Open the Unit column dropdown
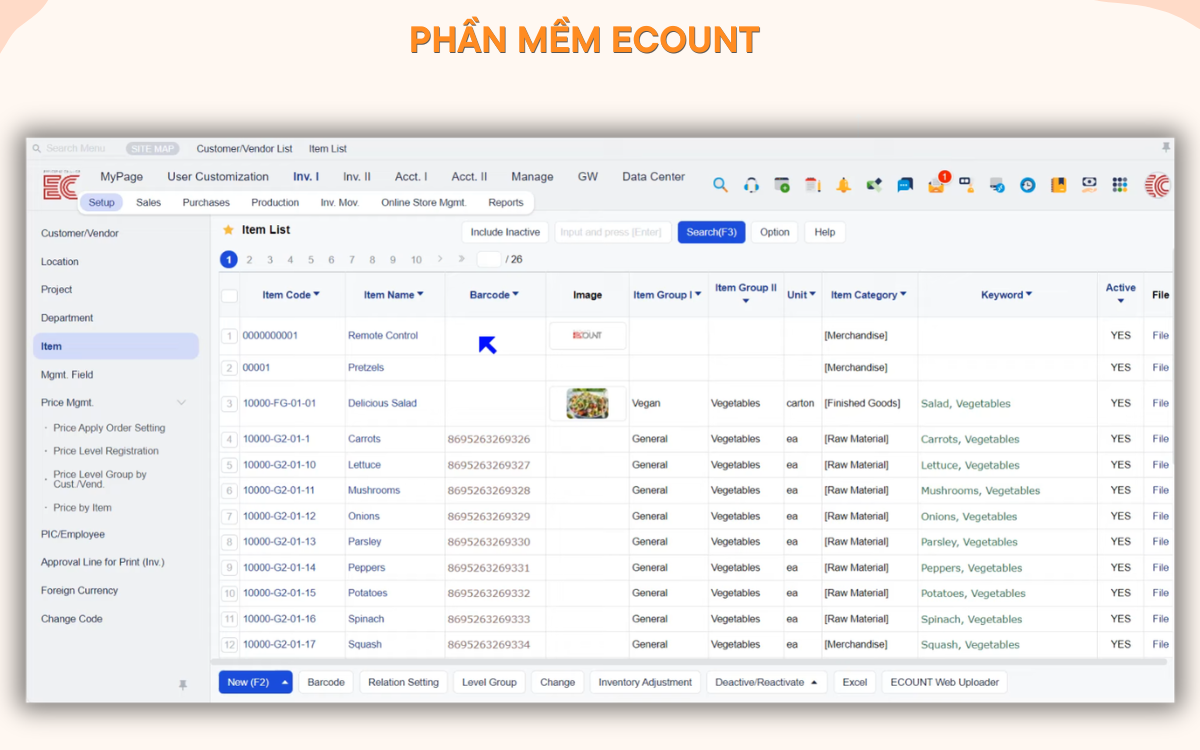The width and height of the screenshot is (1200, 750). [x=813, y=295]
